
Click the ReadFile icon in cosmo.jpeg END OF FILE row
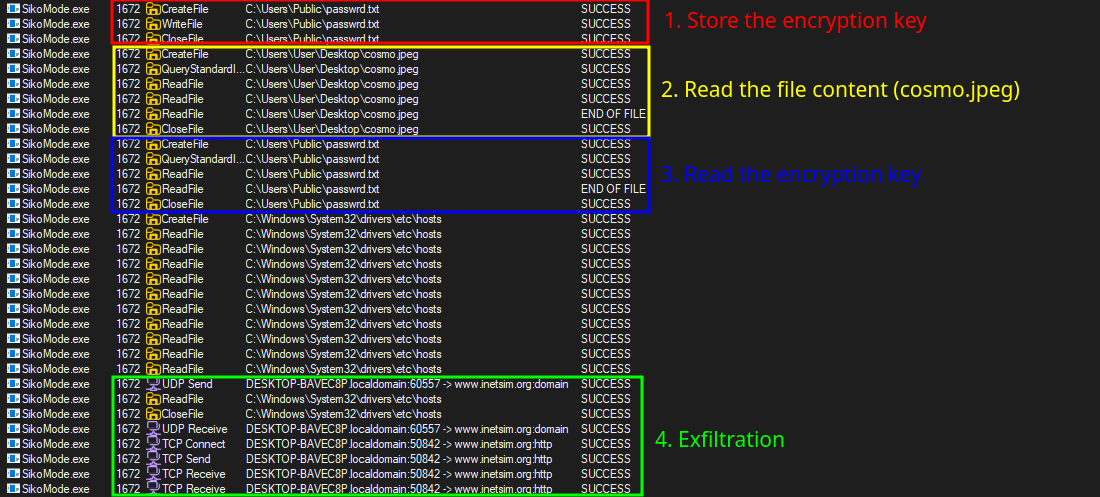point(153,114)
